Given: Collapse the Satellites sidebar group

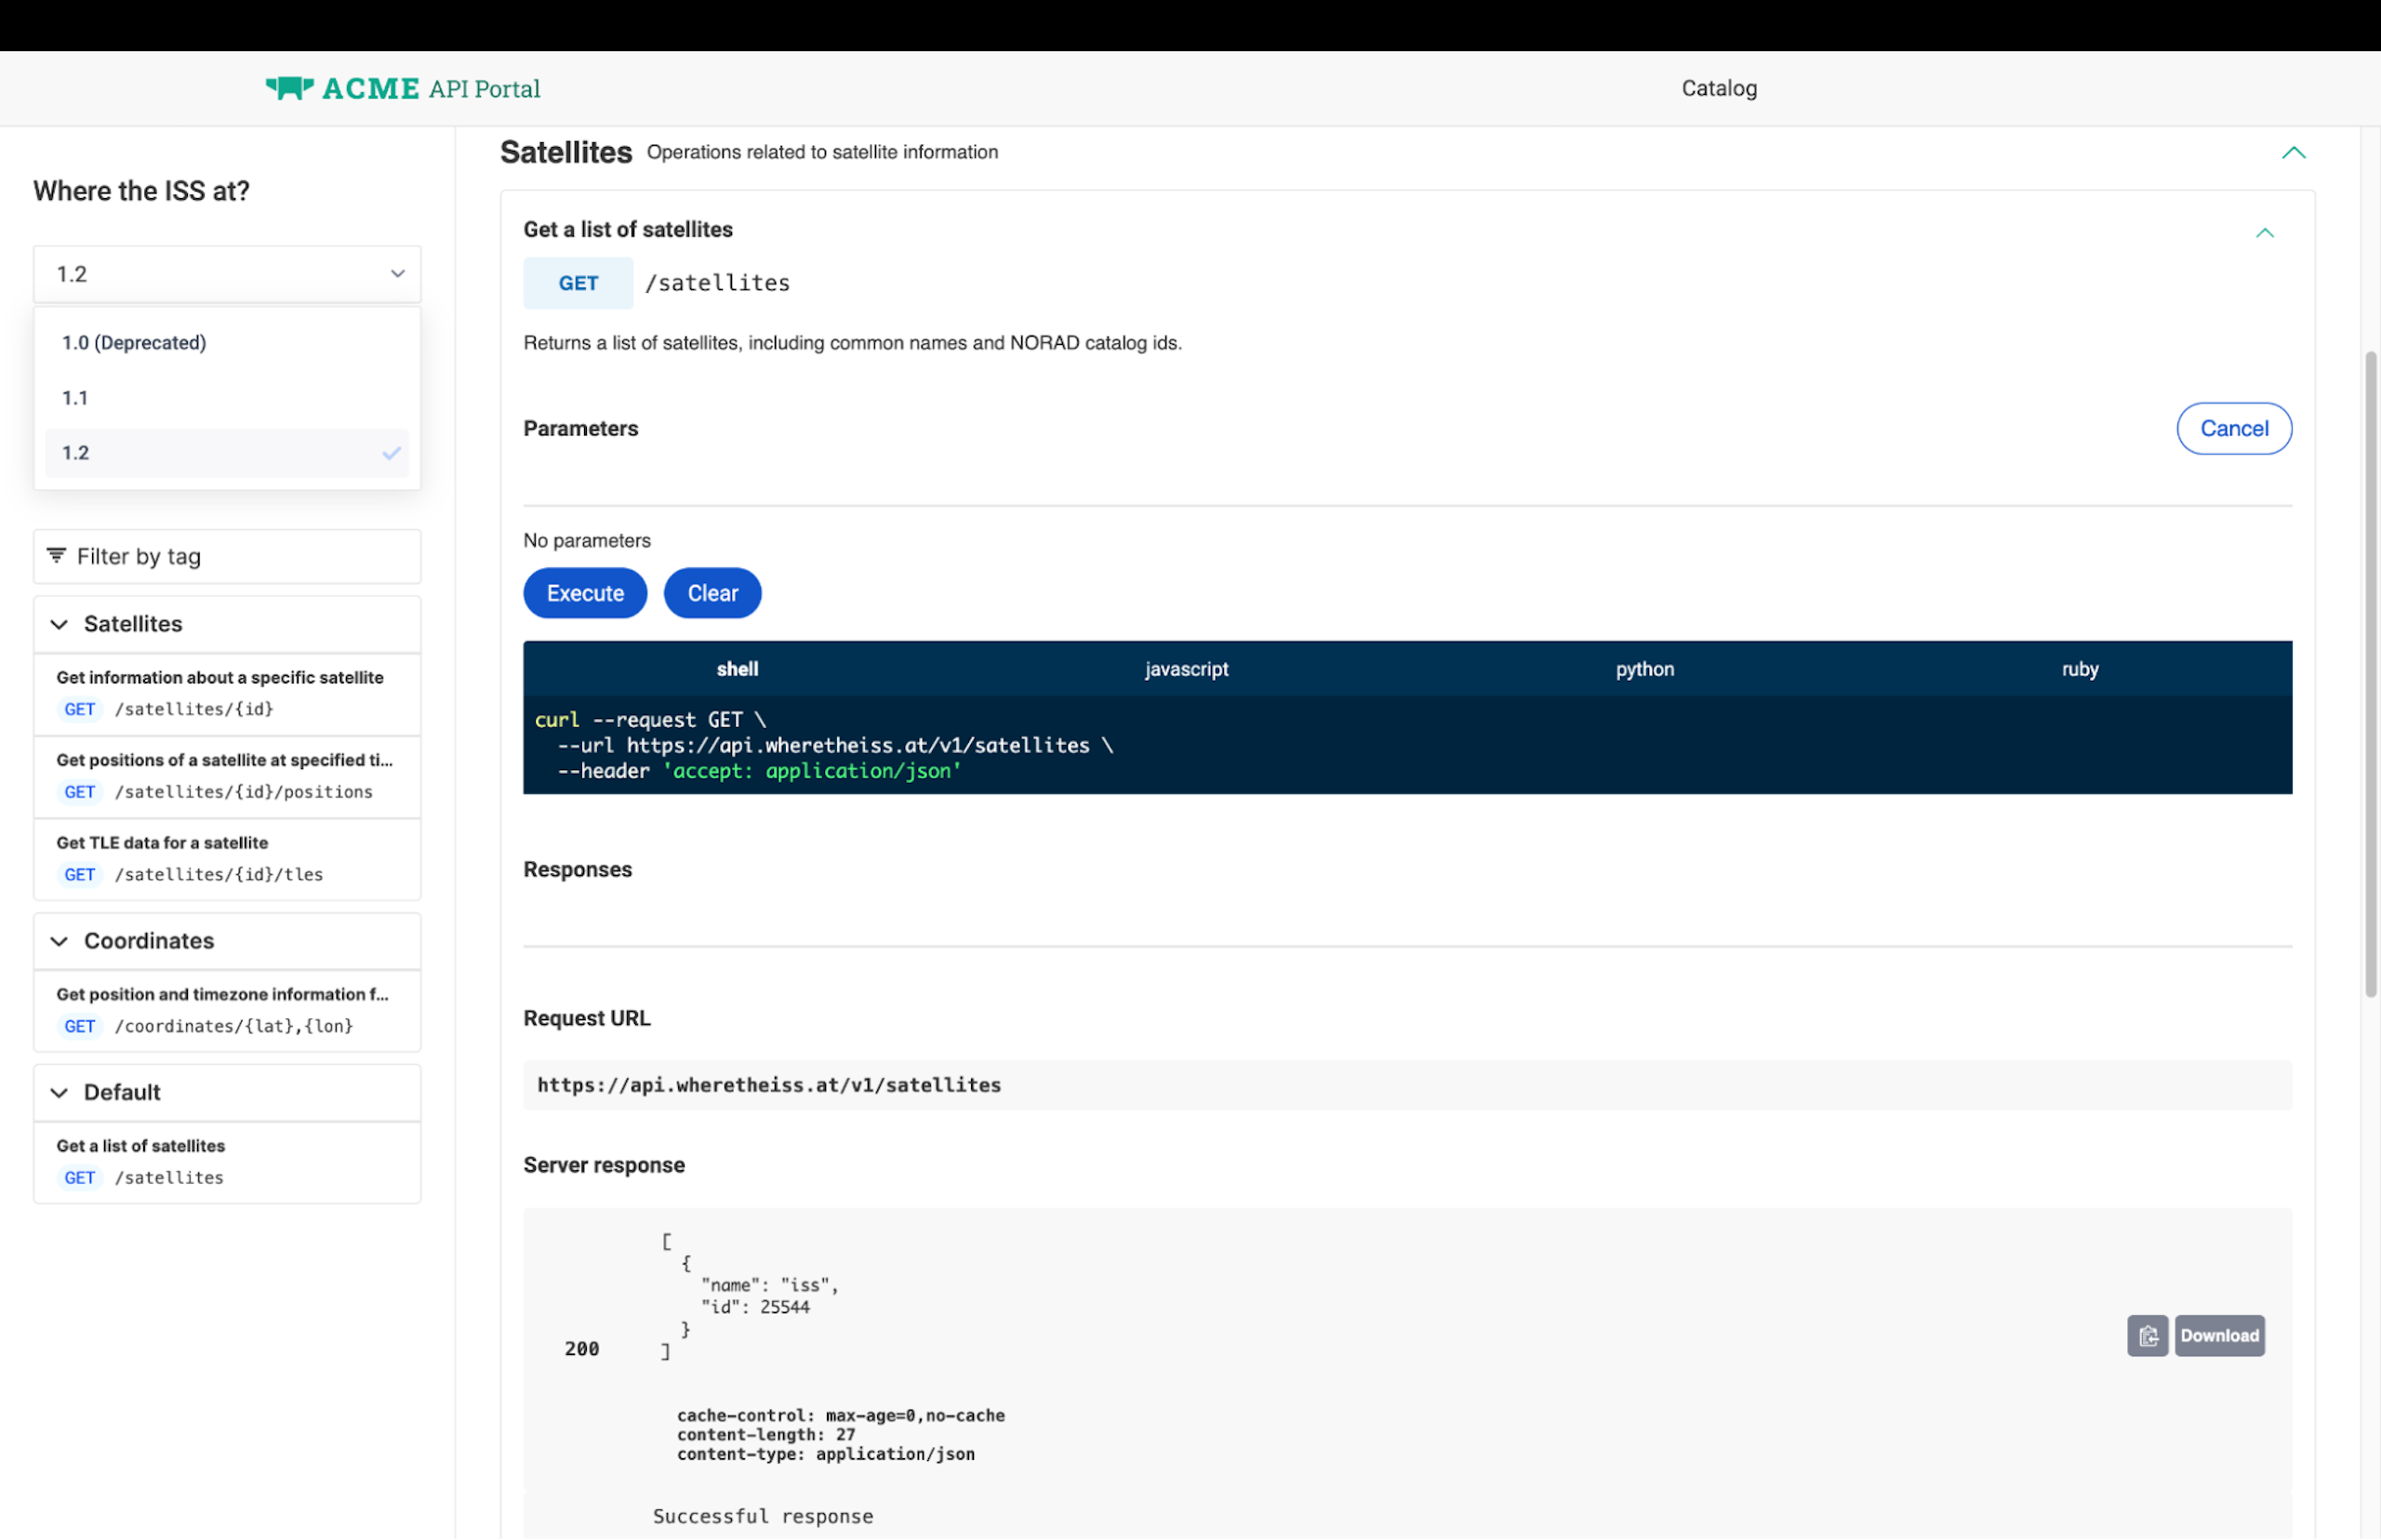Looking at the screenshot, I should [59, 624].
